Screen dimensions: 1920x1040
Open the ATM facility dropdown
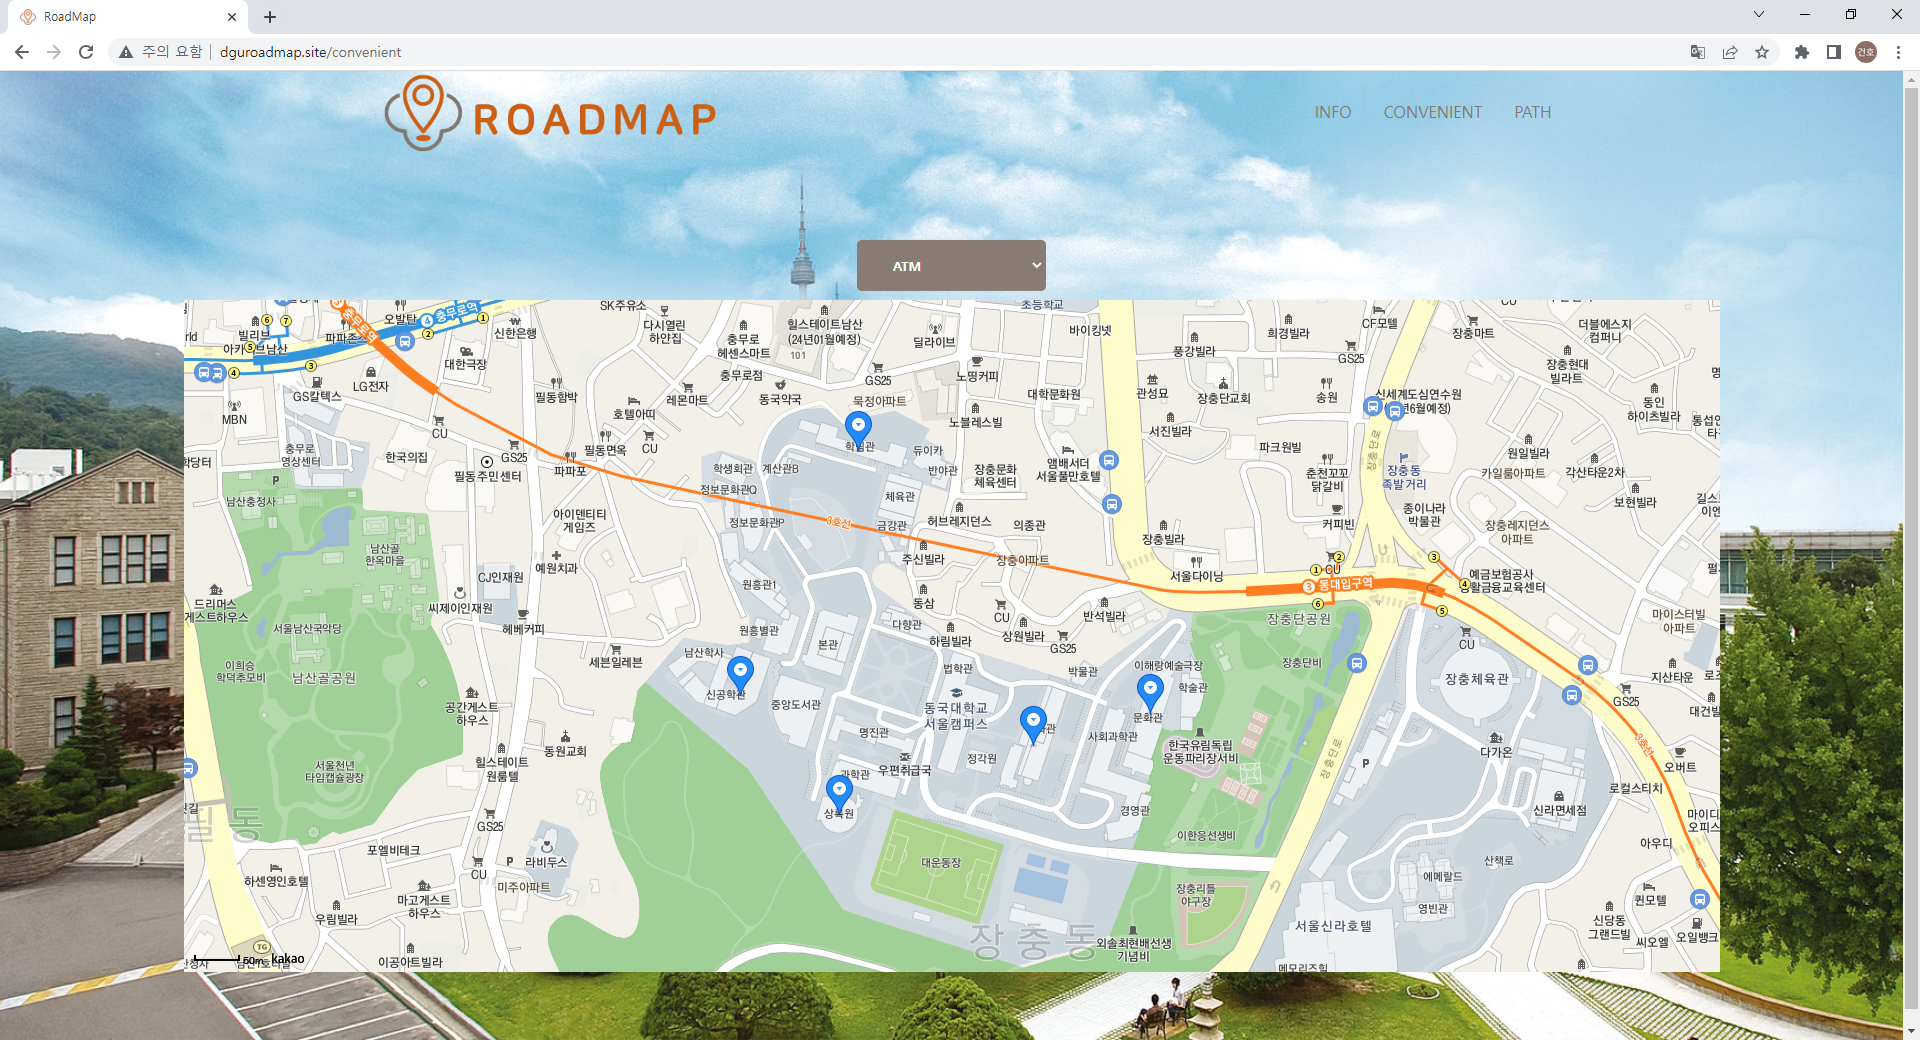click(x=950, y=265)
